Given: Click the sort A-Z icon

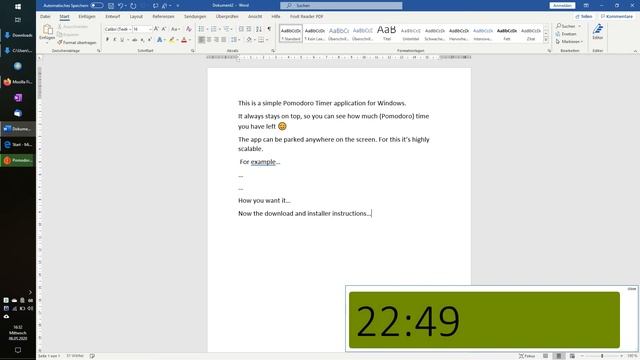Looking at the screenshot, I should point(259,29).
